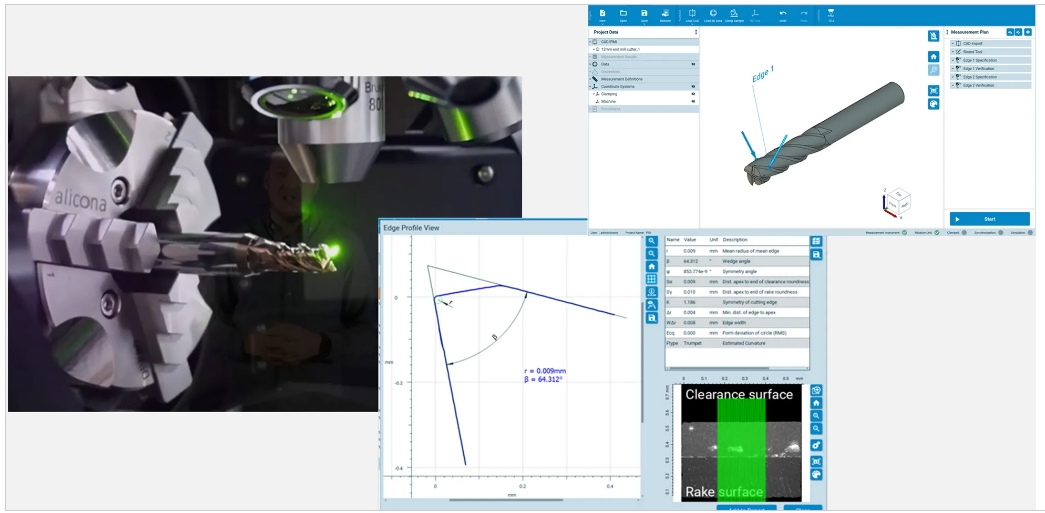Image resolution: width=1045 pixels, height=513 pixels.
Task: Select the Measurement Definitions tree row
Action: point(644,79)
